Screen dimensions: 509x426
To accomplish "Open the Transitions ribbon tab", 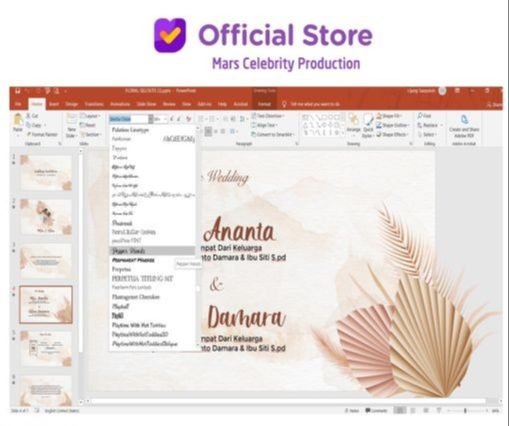I will (x=94, y=104).
